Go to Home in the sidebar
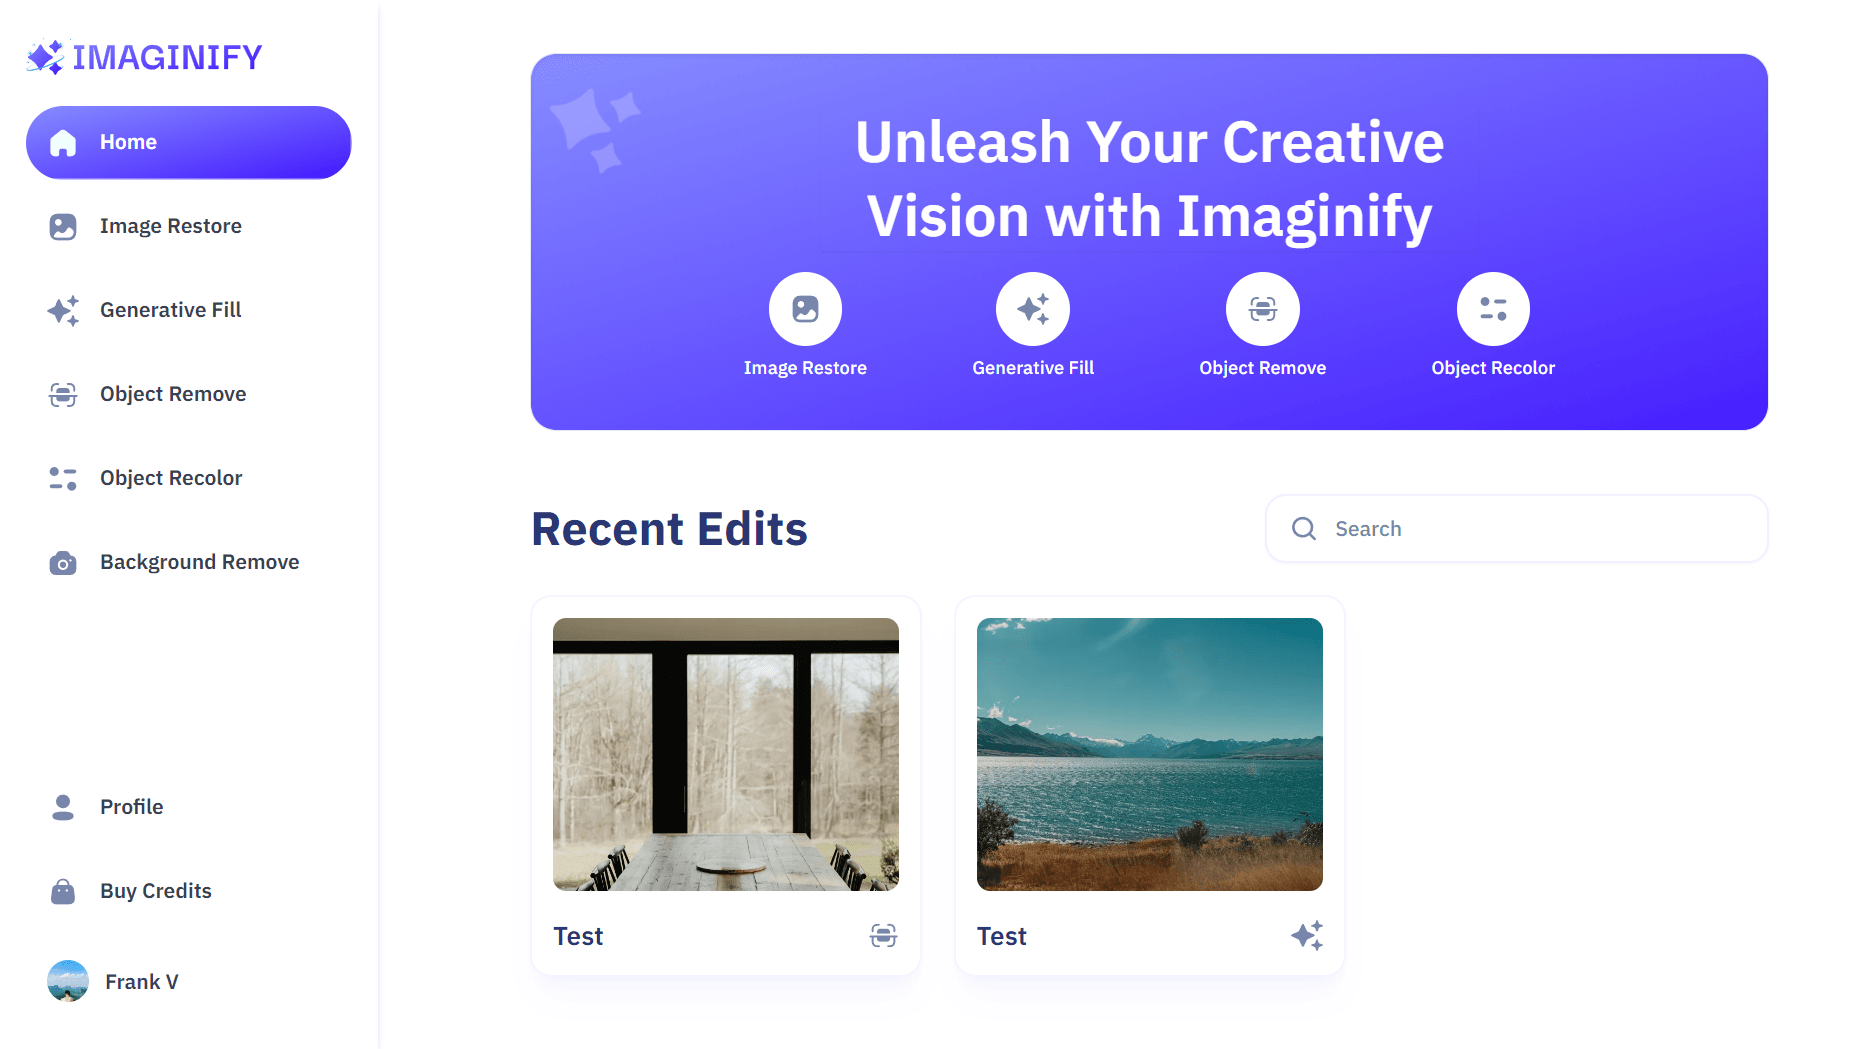The height and width of the screenshot is (1049, 1865). pyautogui.click(x=188, y=142)
